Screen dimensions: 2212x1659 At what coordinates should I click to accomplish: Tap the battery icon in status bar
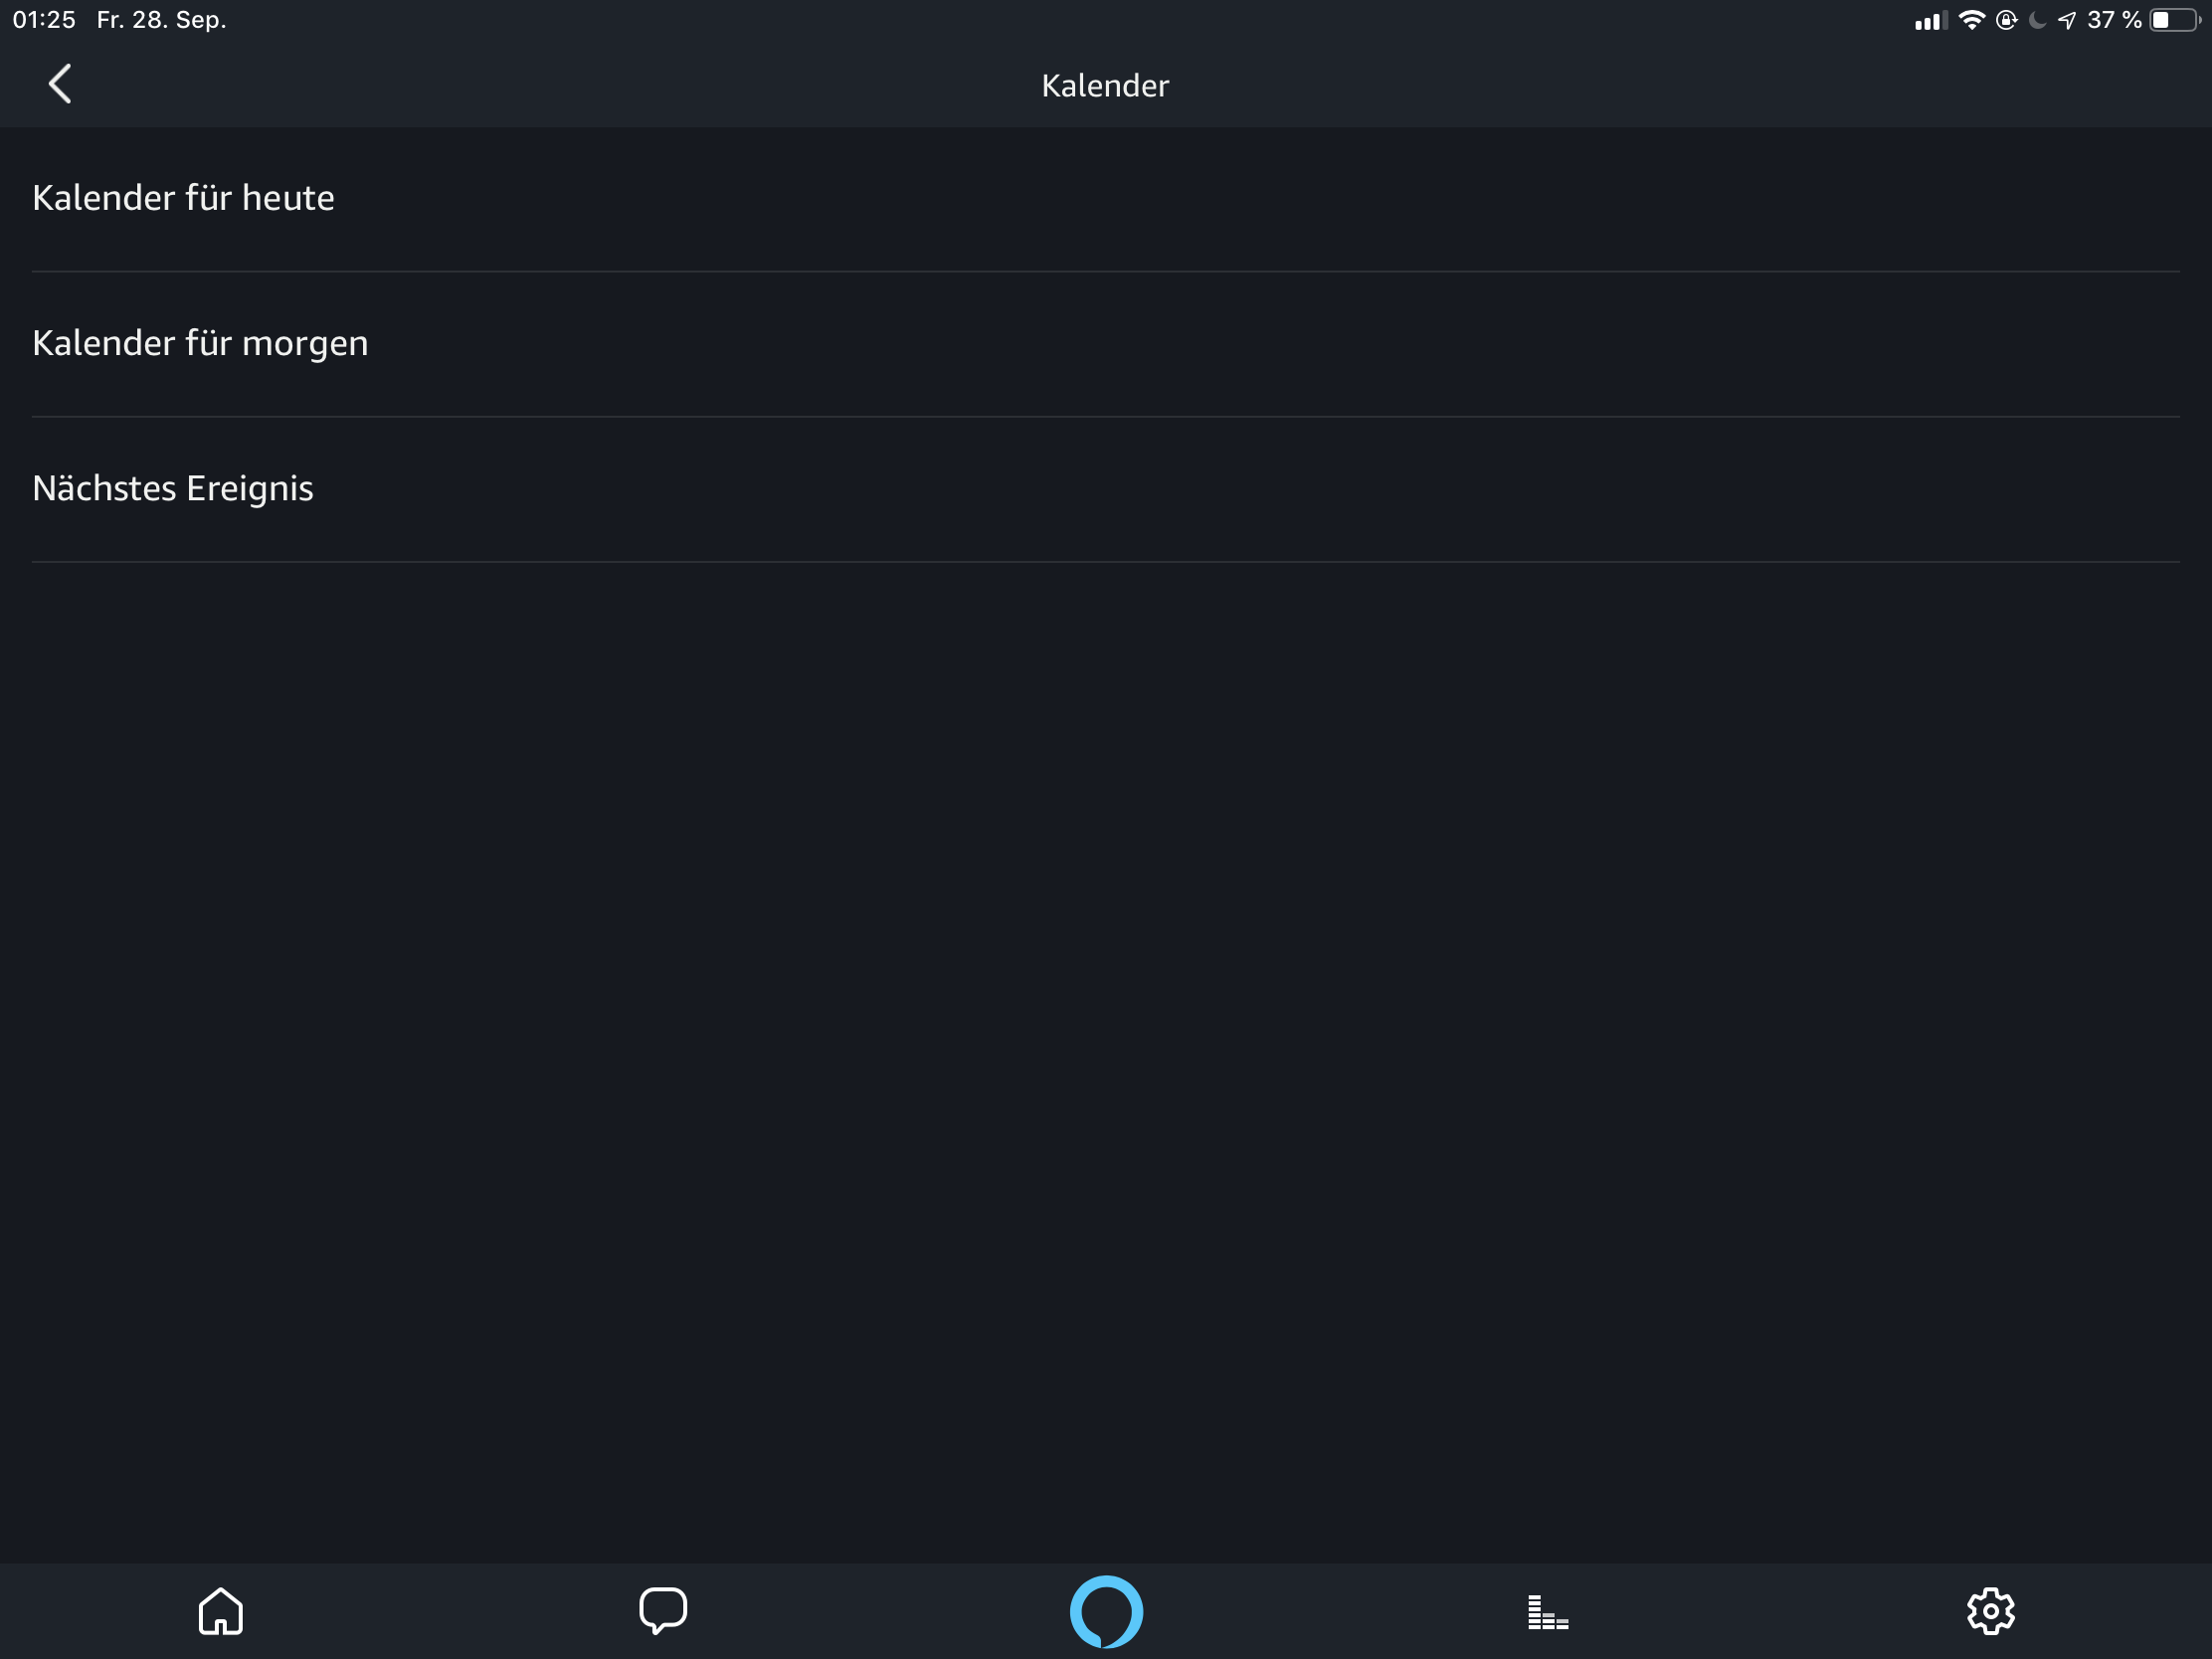tap(2174, 20)
